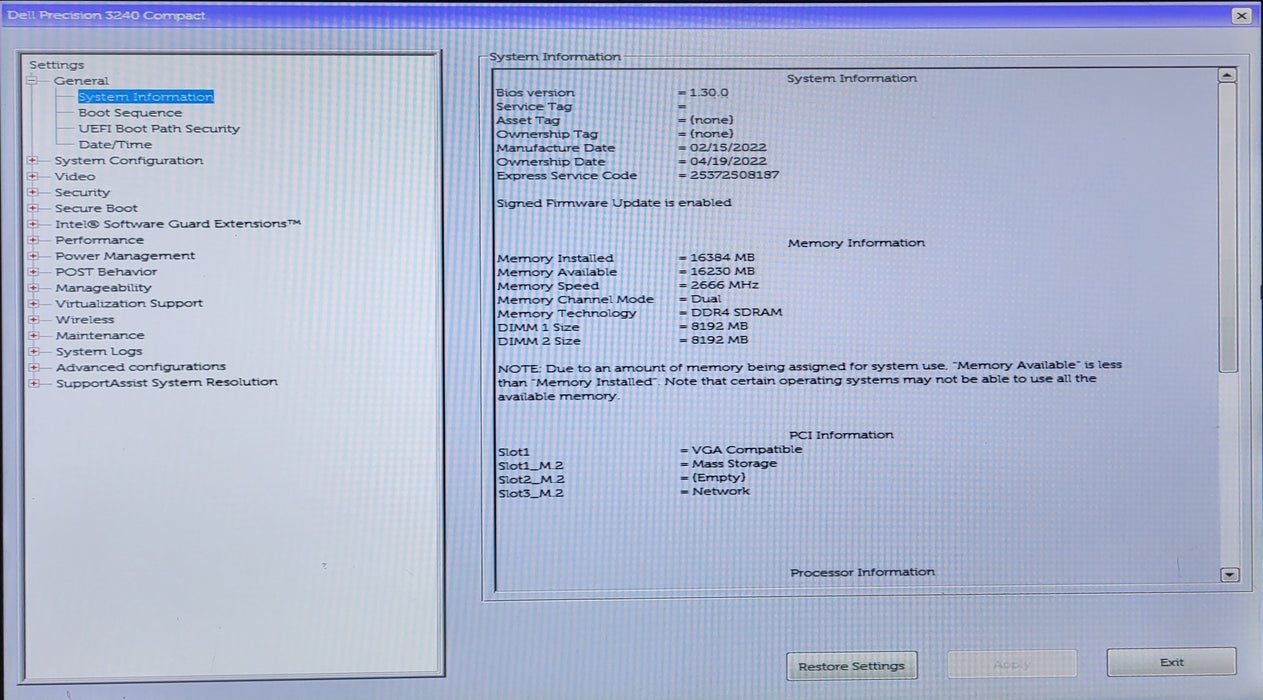Click Memory Installed value 16384 MB
1263x700 pixels.
(722, 257)
